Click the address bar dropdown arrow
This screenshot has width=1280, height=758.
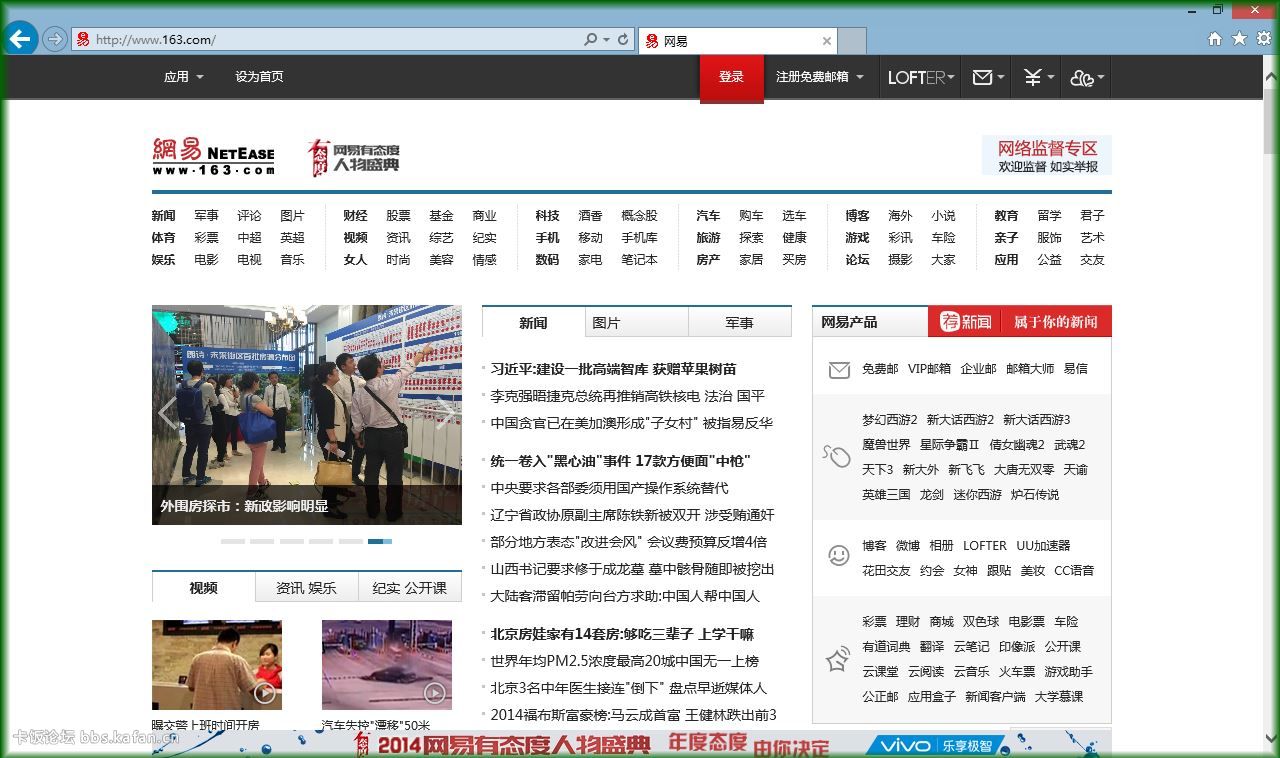606,40
